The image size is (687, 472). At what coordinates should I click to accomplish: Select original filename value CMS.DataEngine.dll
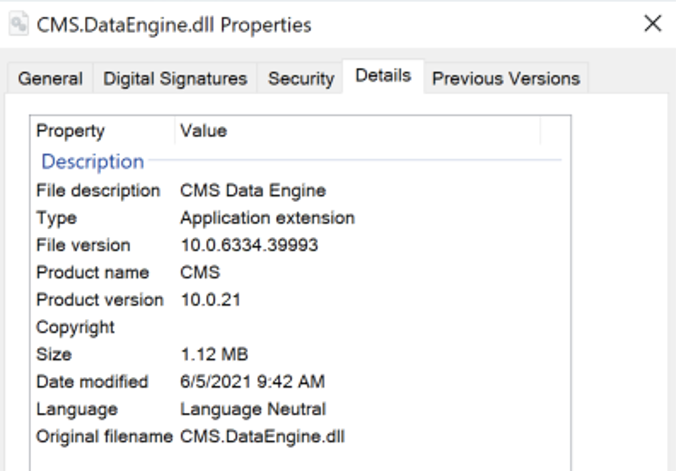[x=262, y=437]
